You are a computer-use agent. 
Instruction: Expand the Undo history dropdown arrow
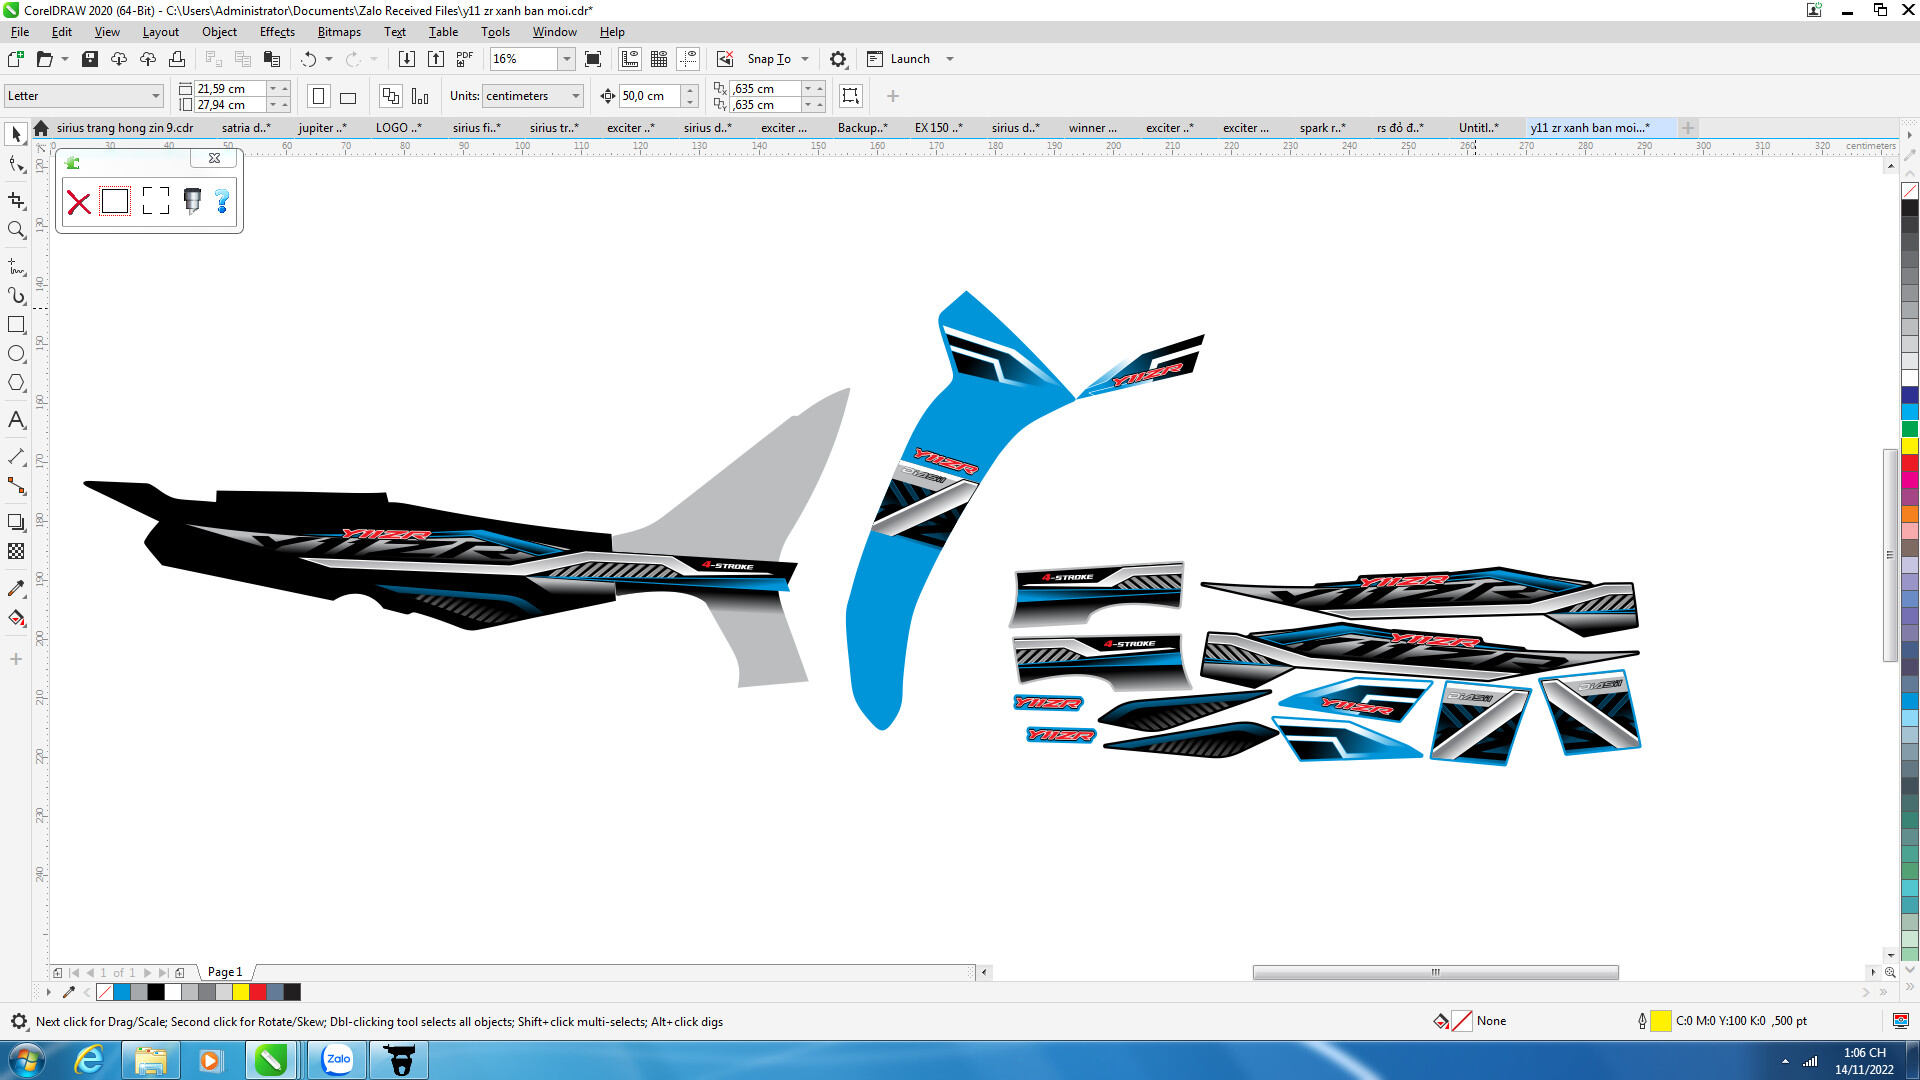[x=329, y=59]
